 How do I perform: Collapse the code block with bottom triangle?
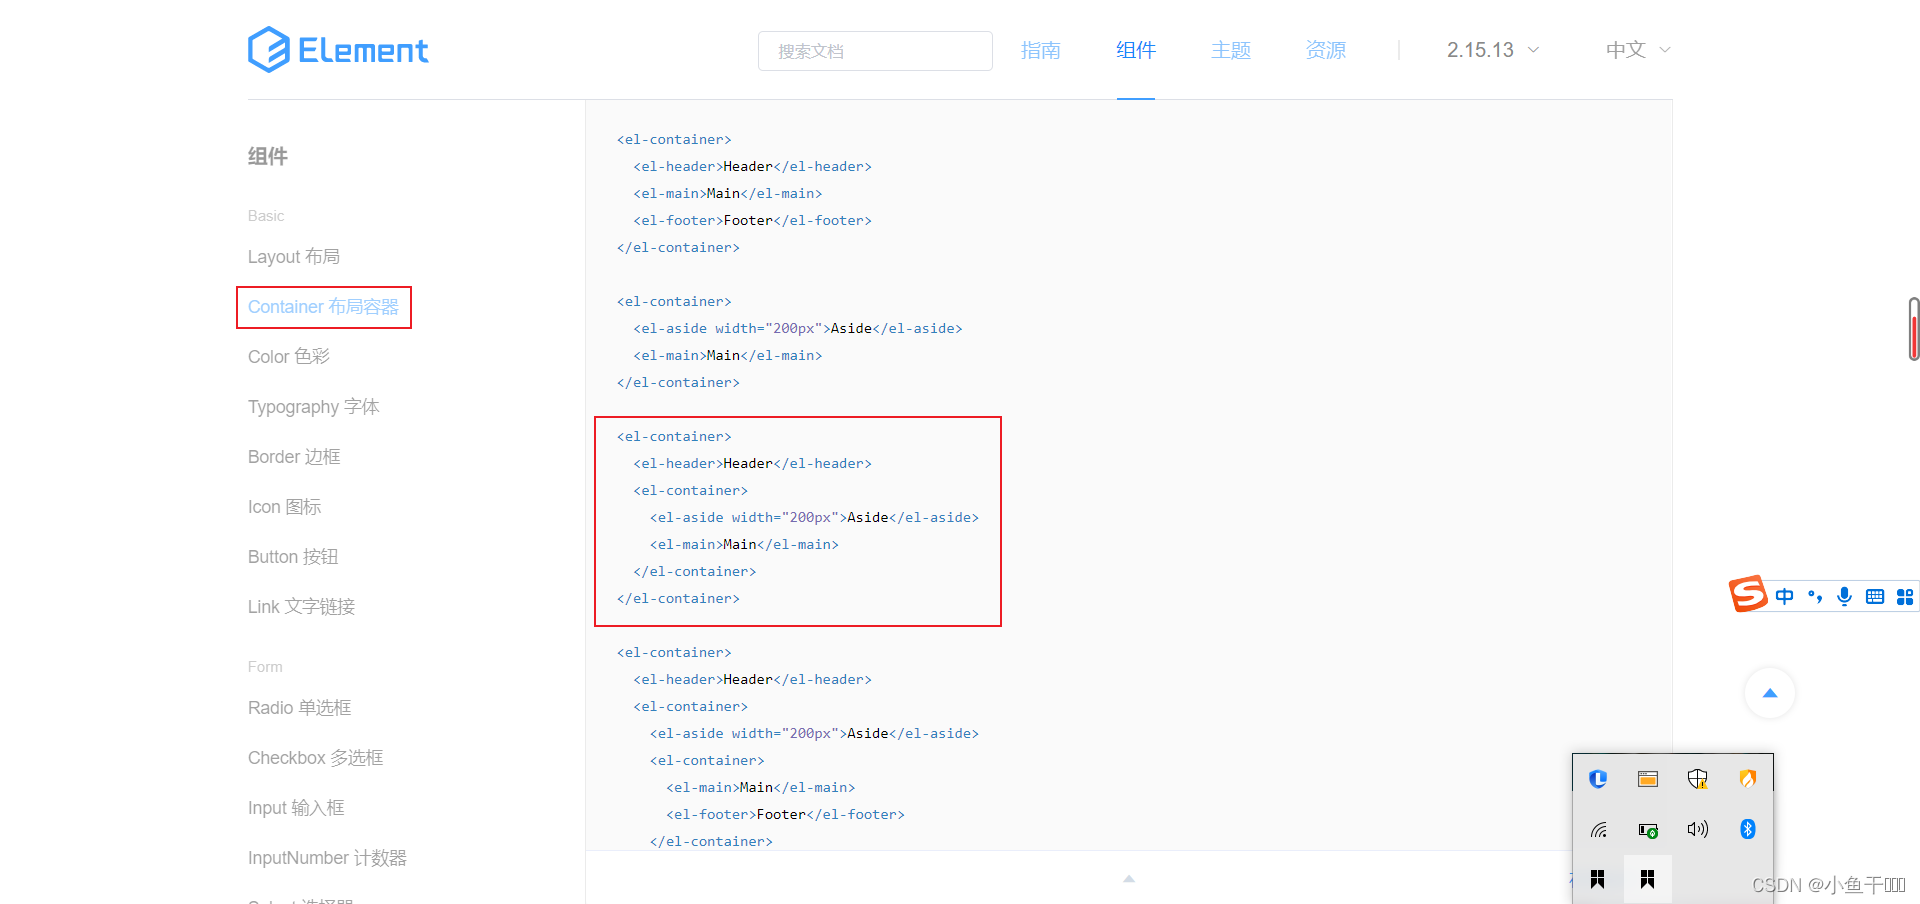tap(1129, 878)
